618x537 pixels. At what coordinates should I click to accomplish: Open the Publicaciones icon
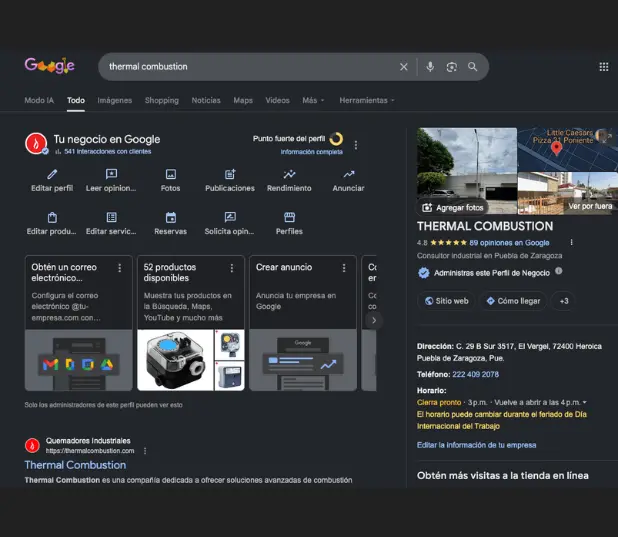(x=230, y=174)
